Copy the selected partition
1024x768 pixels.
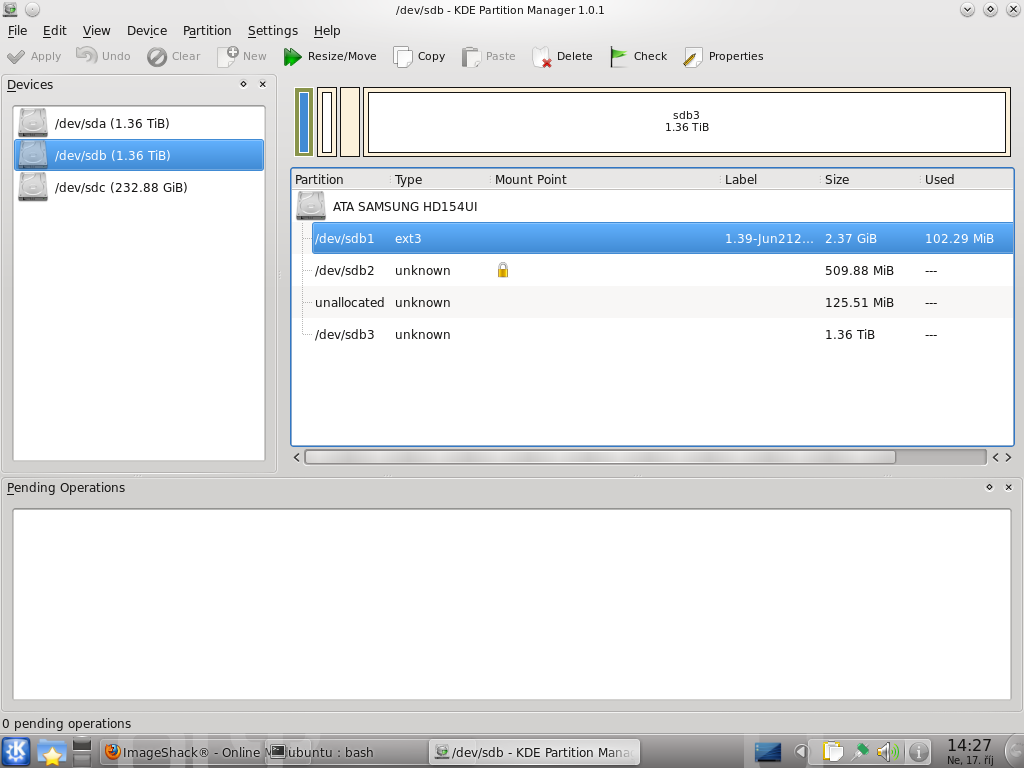coord(419,56)
